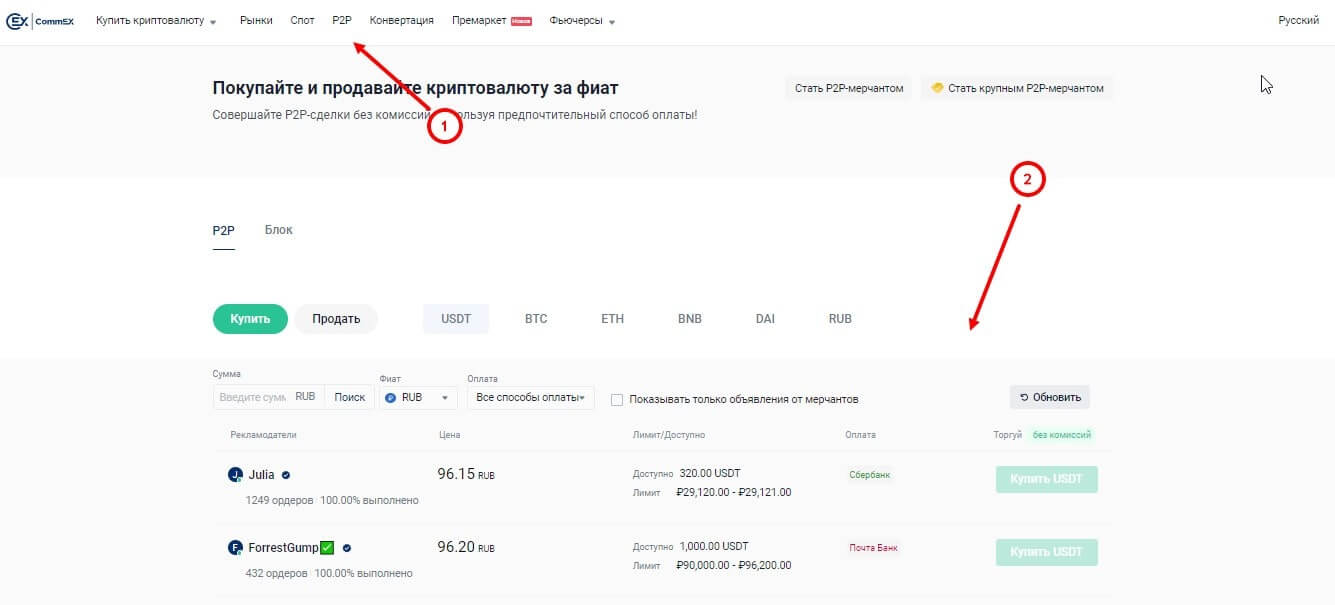The width and height of the screenshot is (1335, 605).
Task: Click the verified badge next to ForrestGump
Action: point(347,548)
